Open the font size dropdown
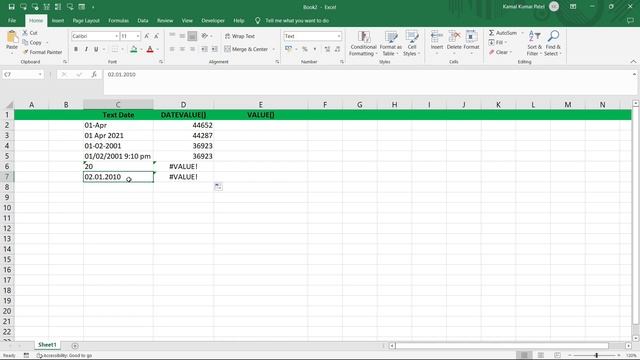The width and height of the screenshot is (640, 360). pos(138,36)
